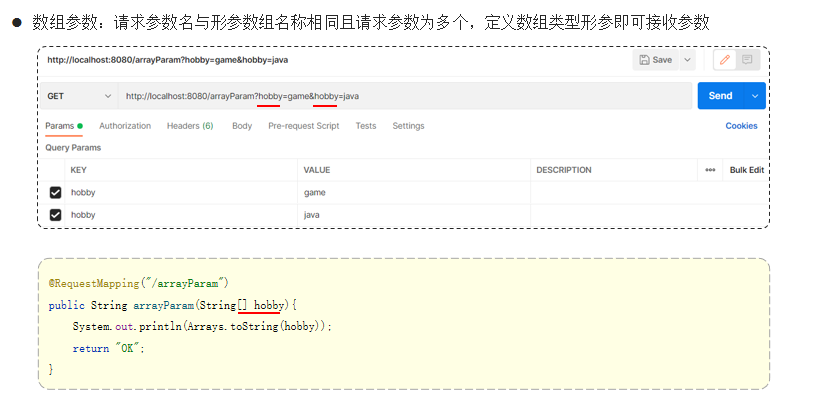Image resolution: width=824 pixels, height=393 pixels.
Task: Switch to the Tests tab
Action: (x=366, y=126)
